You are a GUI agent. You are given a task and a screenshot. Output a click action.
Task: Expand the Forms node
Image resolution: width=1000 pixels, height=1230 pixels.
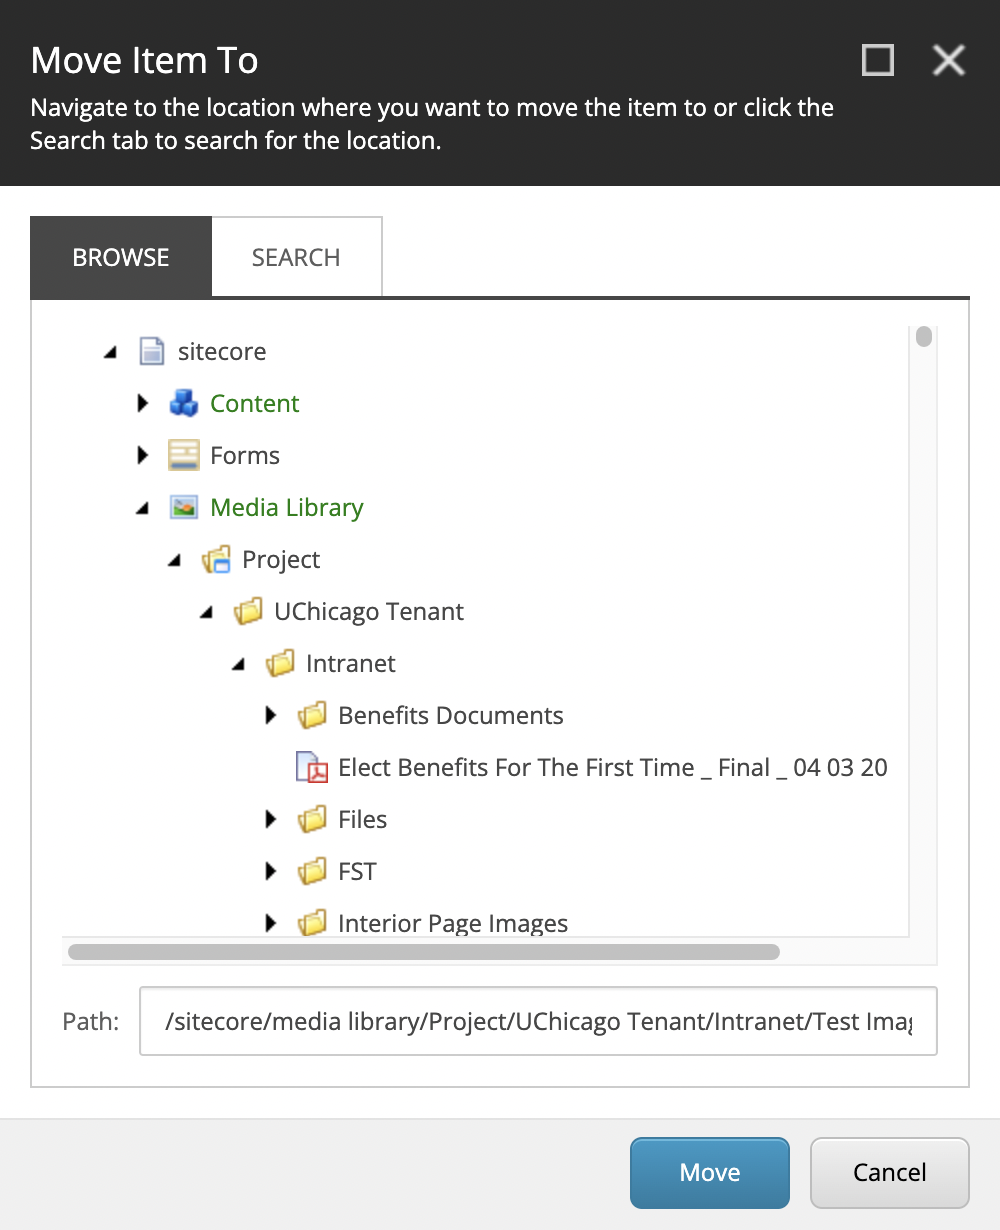[142, 455]
